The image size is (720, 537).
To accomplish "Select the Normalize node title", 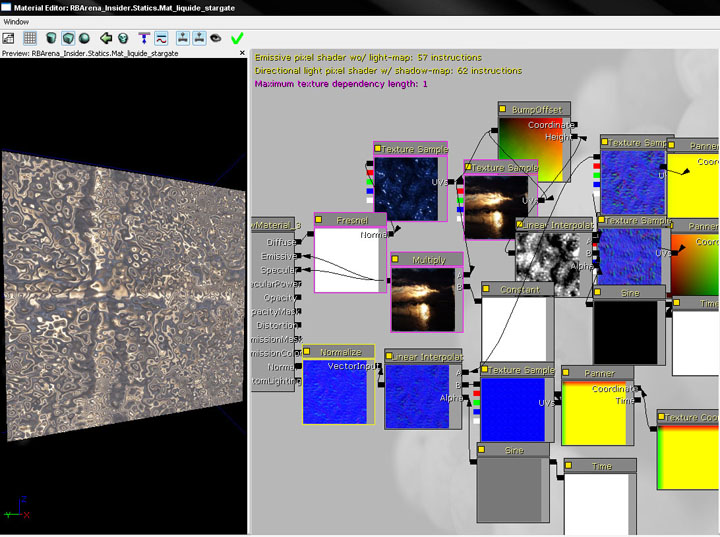I will pyautogui.click(x=338, y=352).
